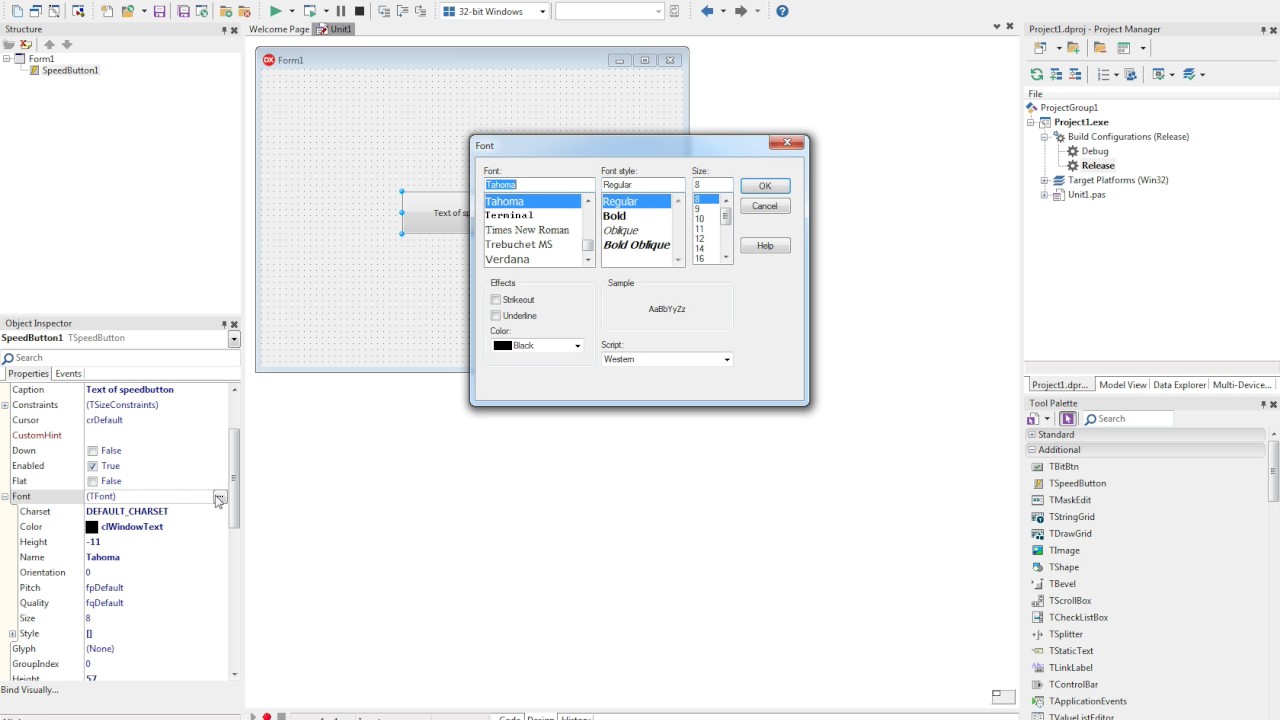The image size is (1280, 720).
Task: Switch to the Welcome Page tab
Action: coord(279,29)
